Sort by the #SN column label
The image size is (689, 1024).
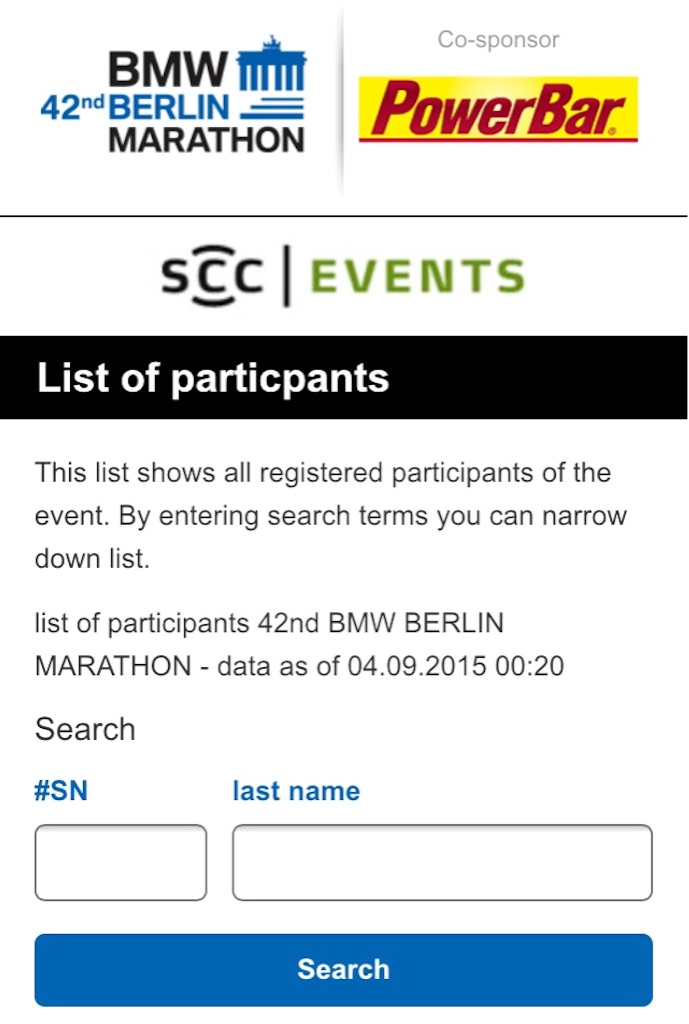click(61, 791)
